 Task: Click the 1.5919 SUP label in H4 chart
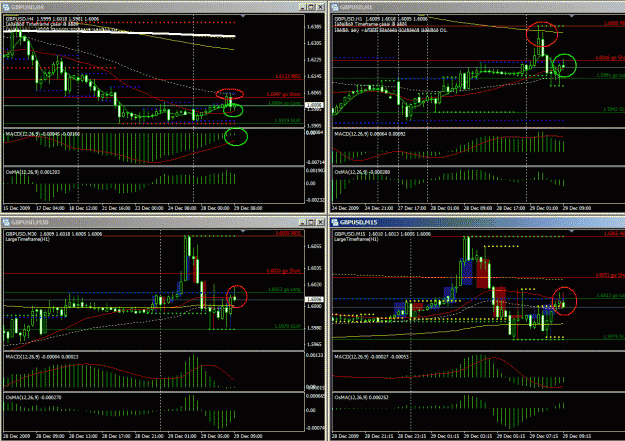coord(287,120)
